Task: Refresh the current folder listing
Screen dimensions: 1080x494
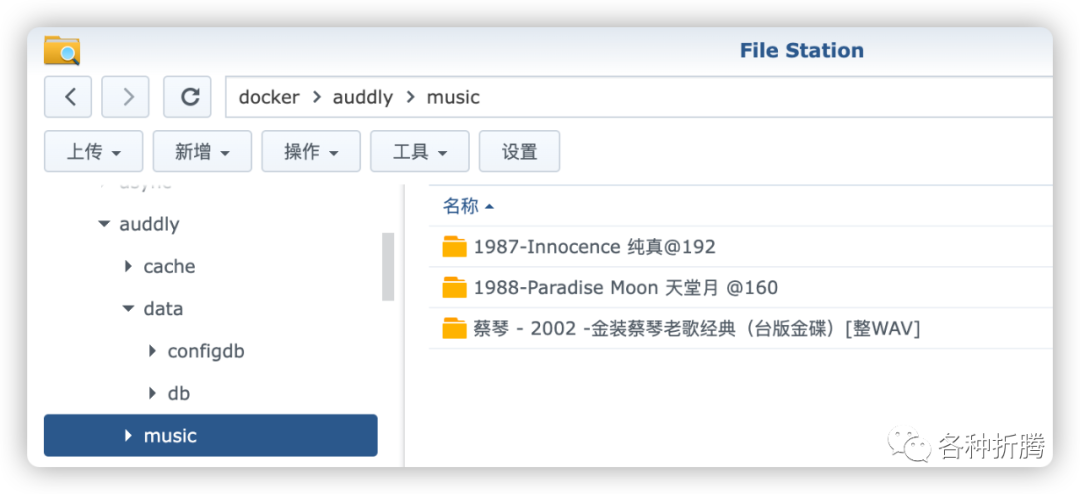Action: pyautogui.click(x=187, y=97)
